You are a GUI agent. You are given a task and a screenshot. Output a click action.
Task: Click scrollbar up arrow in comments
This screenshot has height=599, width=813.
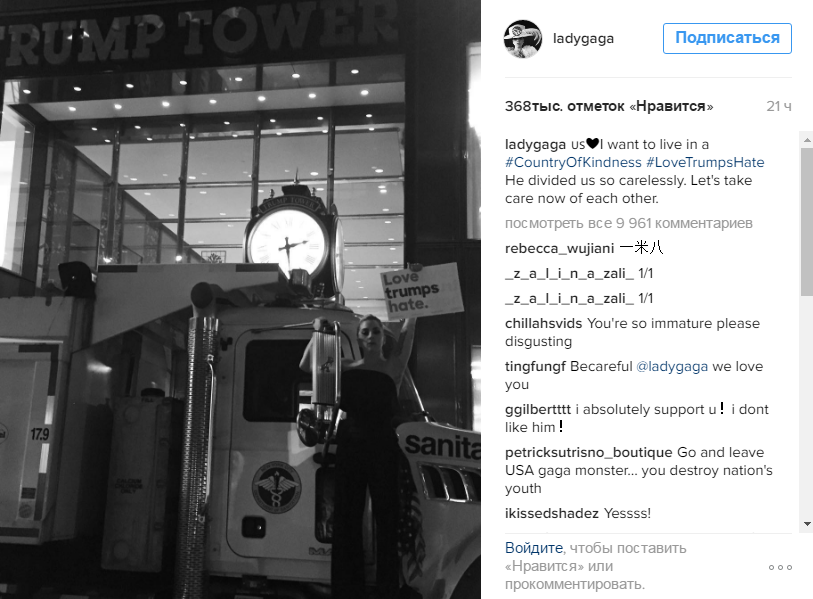click(807, 140)
